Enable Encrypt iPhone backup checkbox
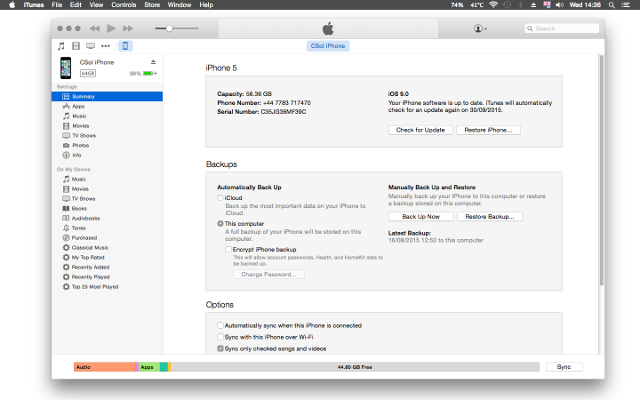 pos(229,249)
